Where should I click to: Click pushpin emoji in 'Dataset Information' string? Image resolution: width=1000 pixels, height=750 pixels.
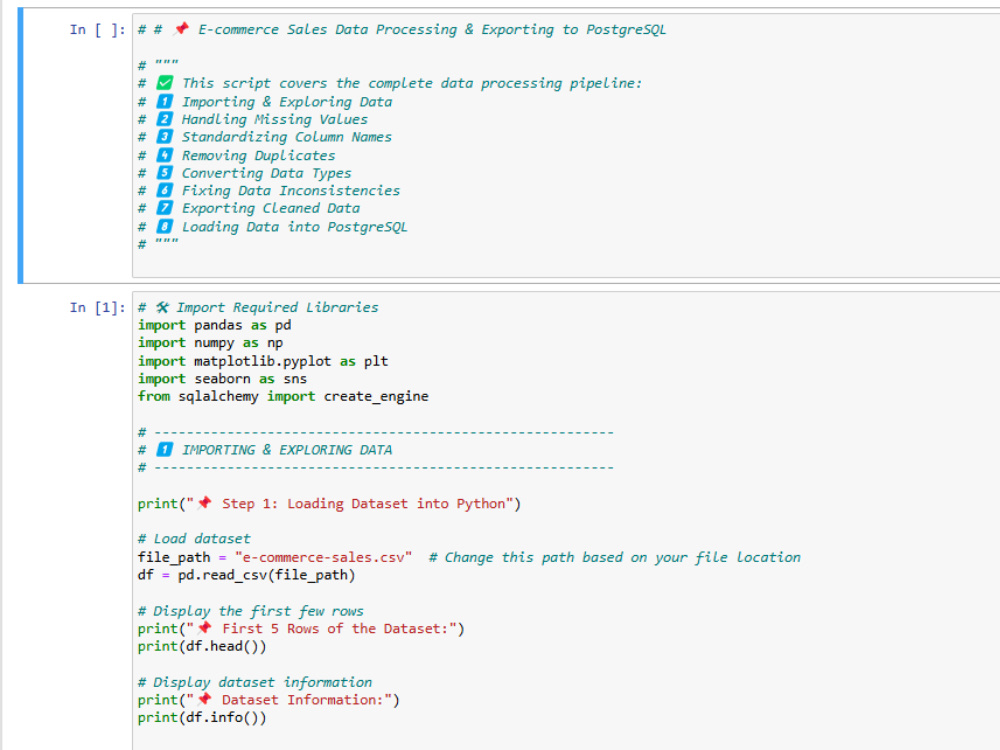(205, 700)
